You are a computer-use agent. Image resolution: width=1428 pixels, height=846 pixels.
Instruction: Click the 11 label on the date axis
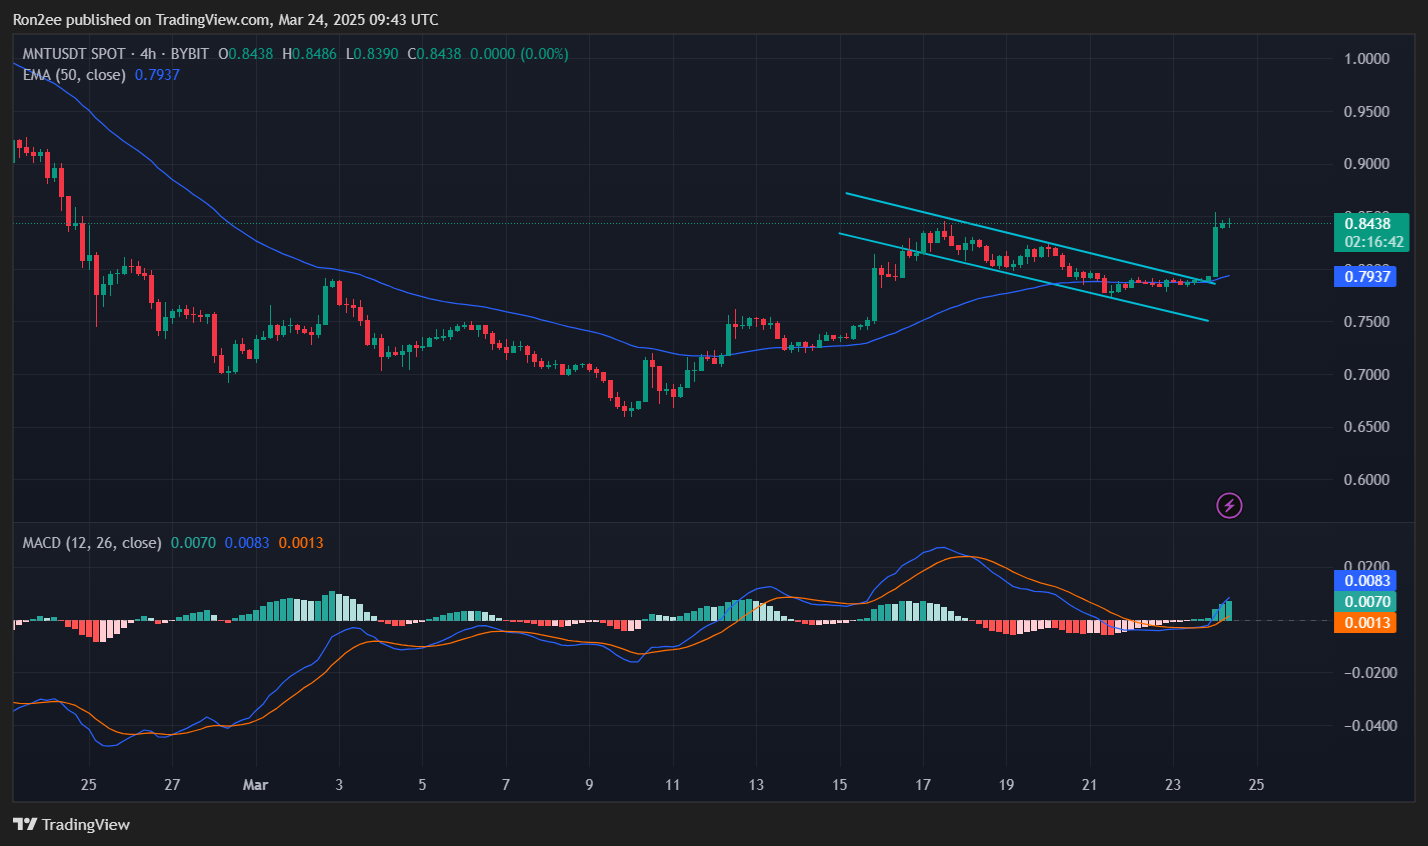pyautogui.click(x=672, y=785)
